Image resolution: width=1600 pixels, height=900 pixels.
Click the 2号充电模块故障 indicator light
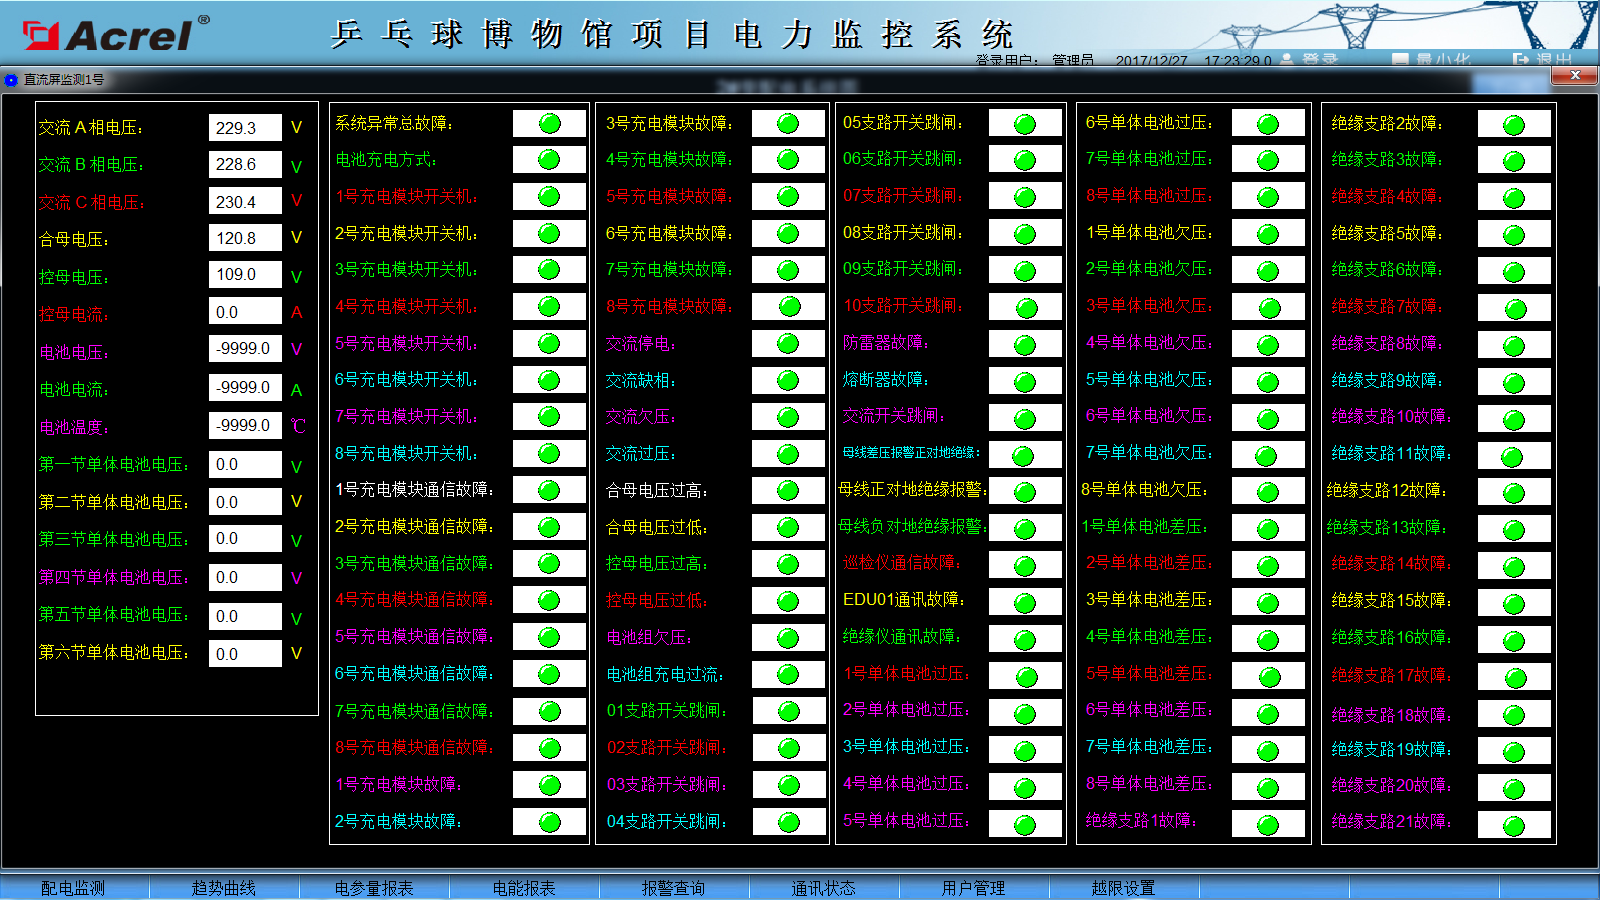click(550, 822)
